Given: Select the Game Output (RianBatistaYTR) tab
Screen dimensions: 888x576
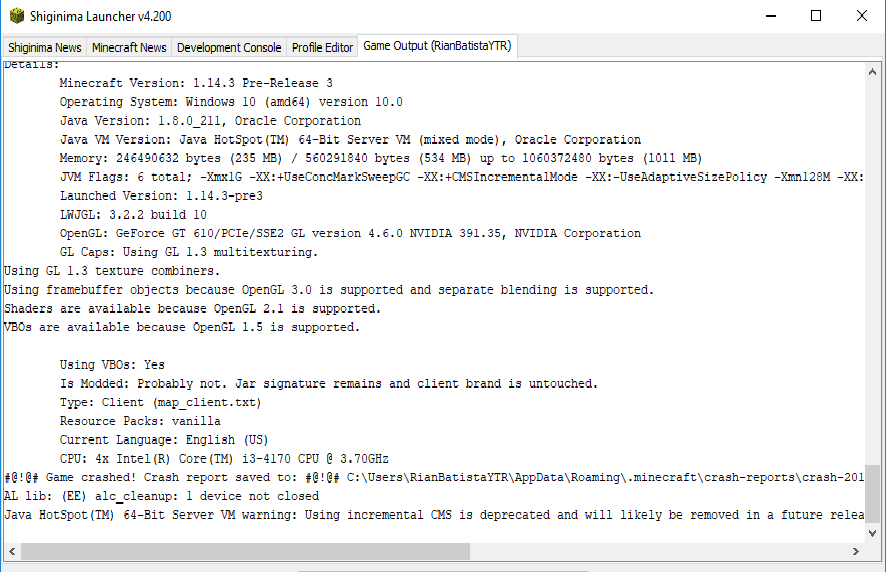Looking at the screenshot, I should (x=437, y=46).
